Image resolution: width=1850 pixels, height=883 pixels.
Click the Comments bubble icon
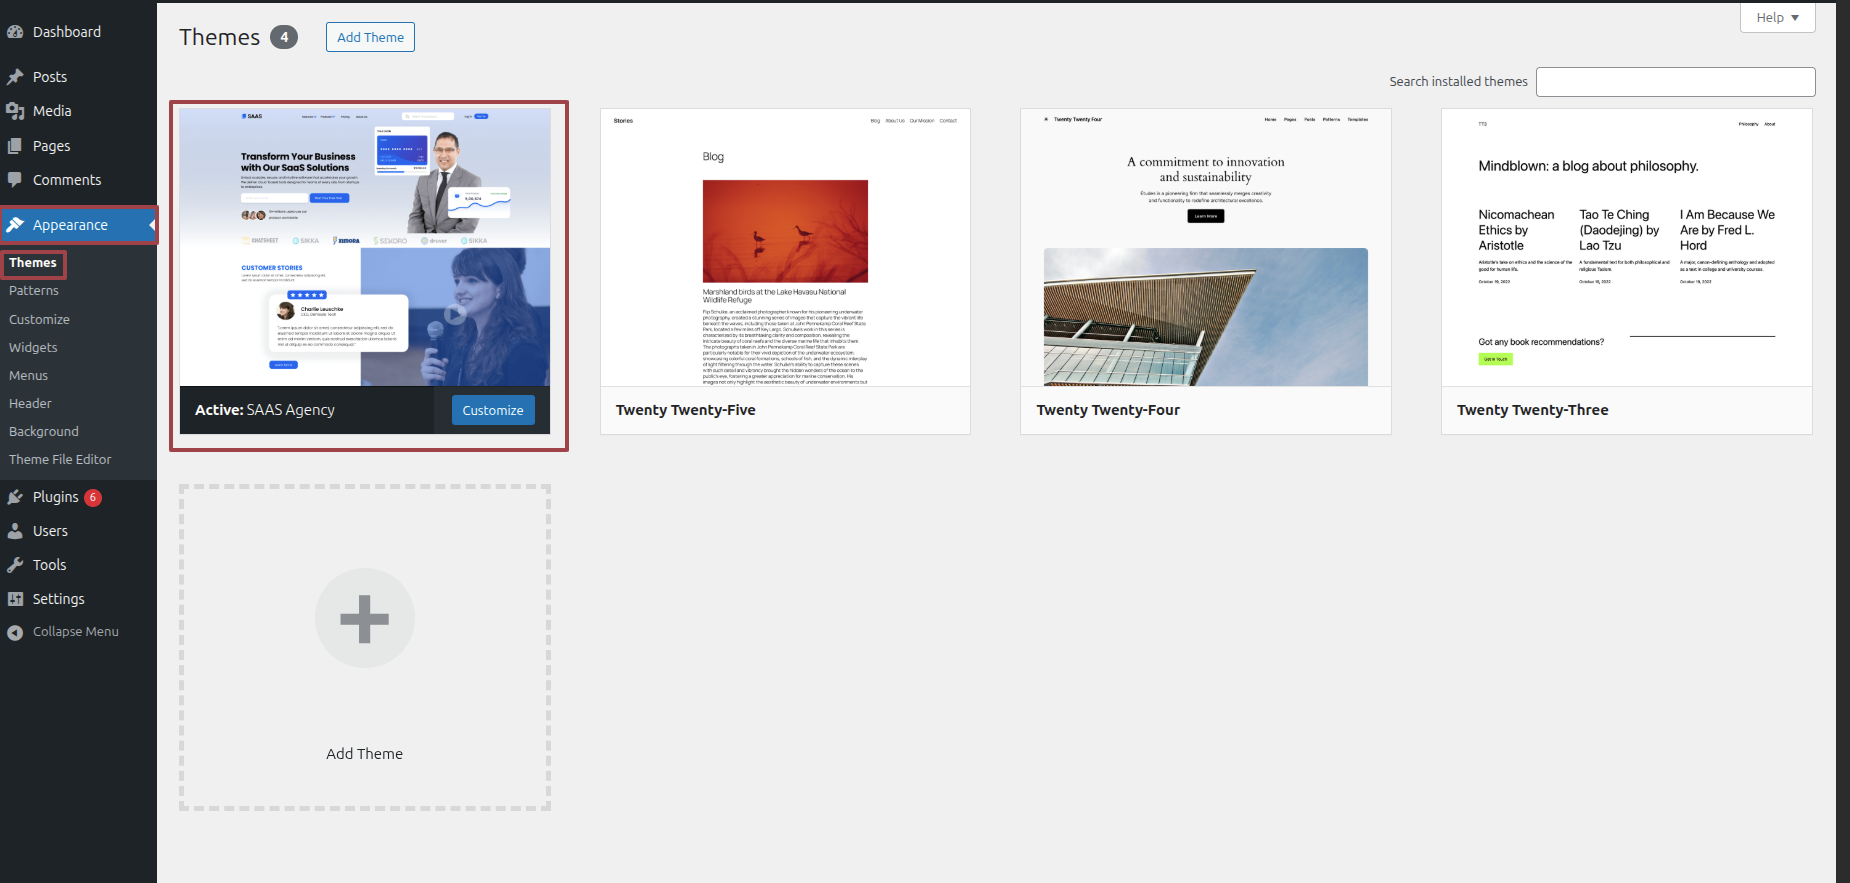pyautogui.click(x=15, y=180)
